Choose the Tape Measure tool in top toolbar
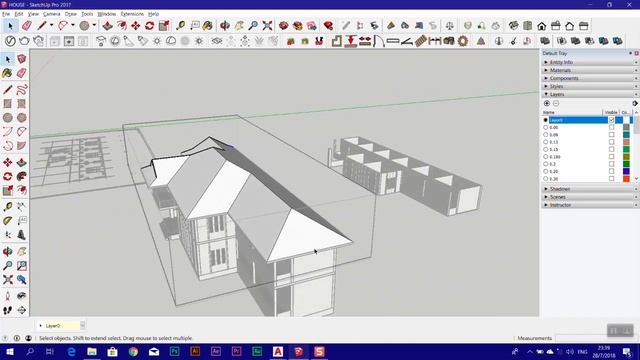Image resolution: width=640 pixels, height=360 pixels. 180,26
